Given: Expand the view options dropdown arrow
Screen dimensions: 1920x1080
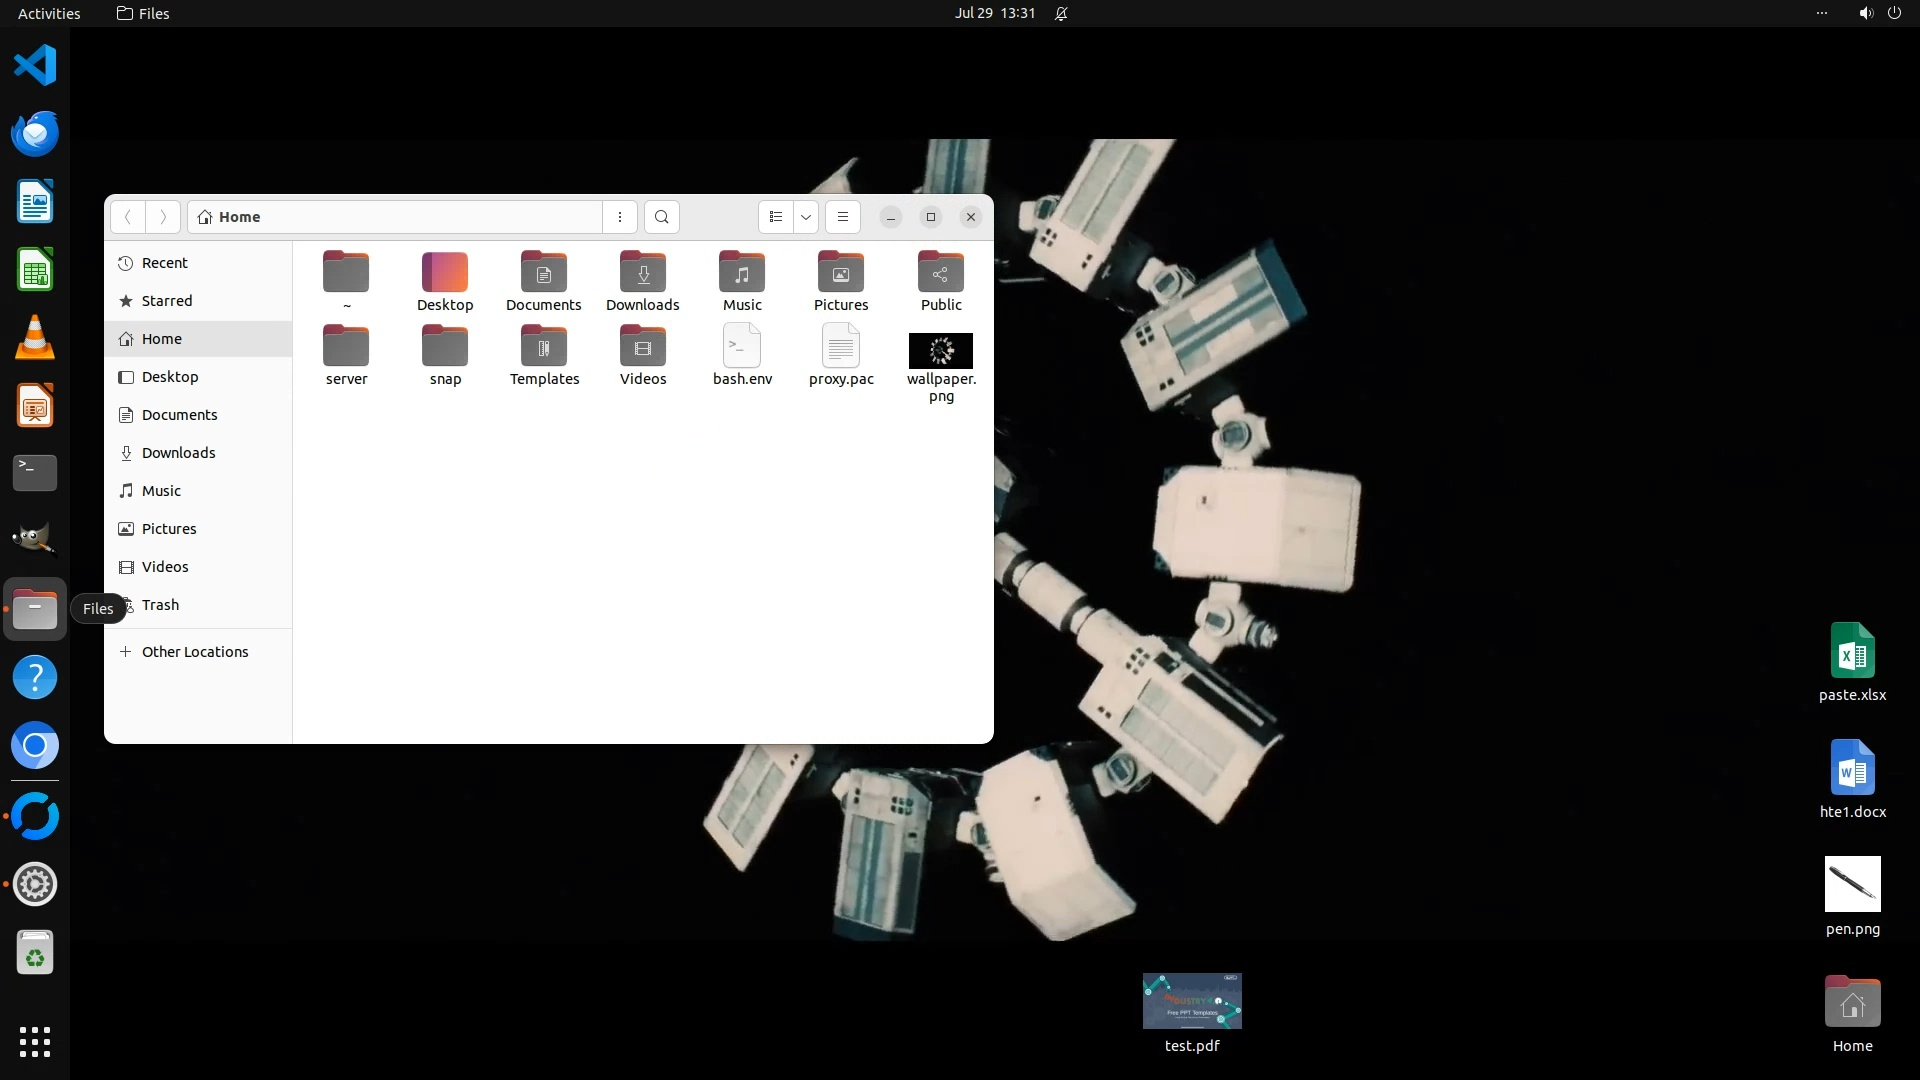Looking at the screenshot, I should point(806,217).
